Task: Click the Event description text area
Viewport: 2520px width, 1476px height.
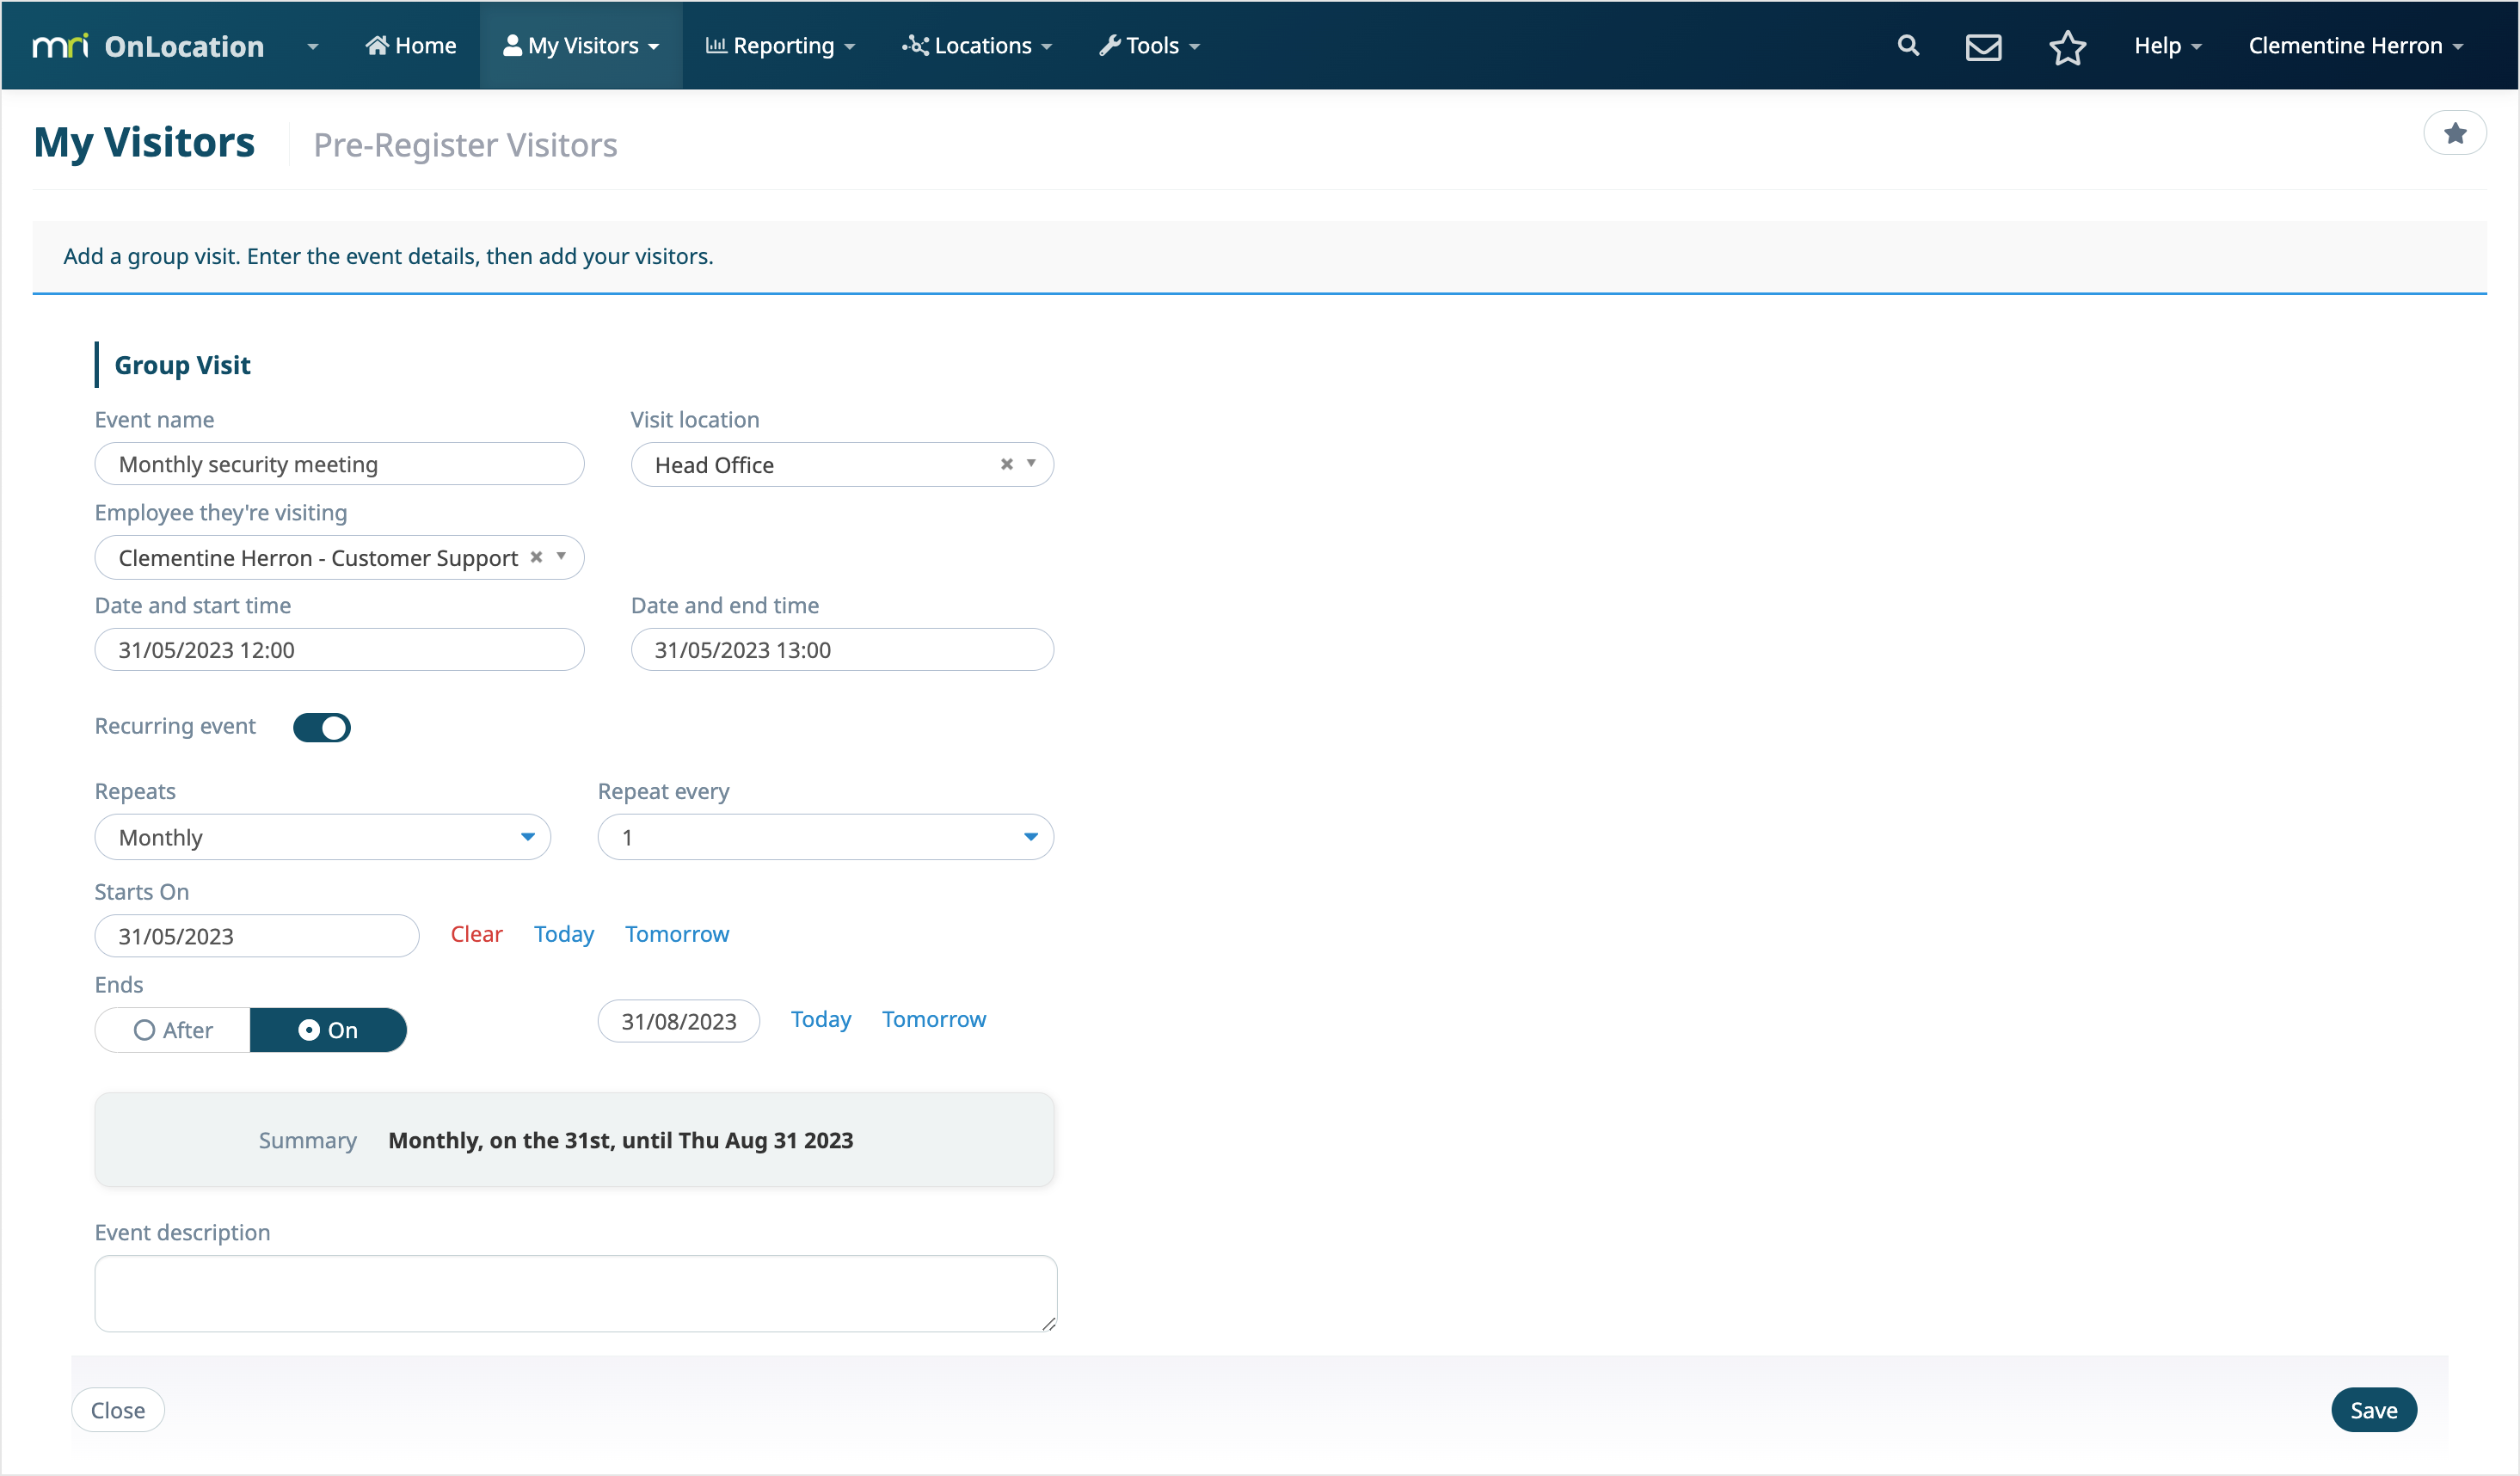Action: coord(576,1293)
